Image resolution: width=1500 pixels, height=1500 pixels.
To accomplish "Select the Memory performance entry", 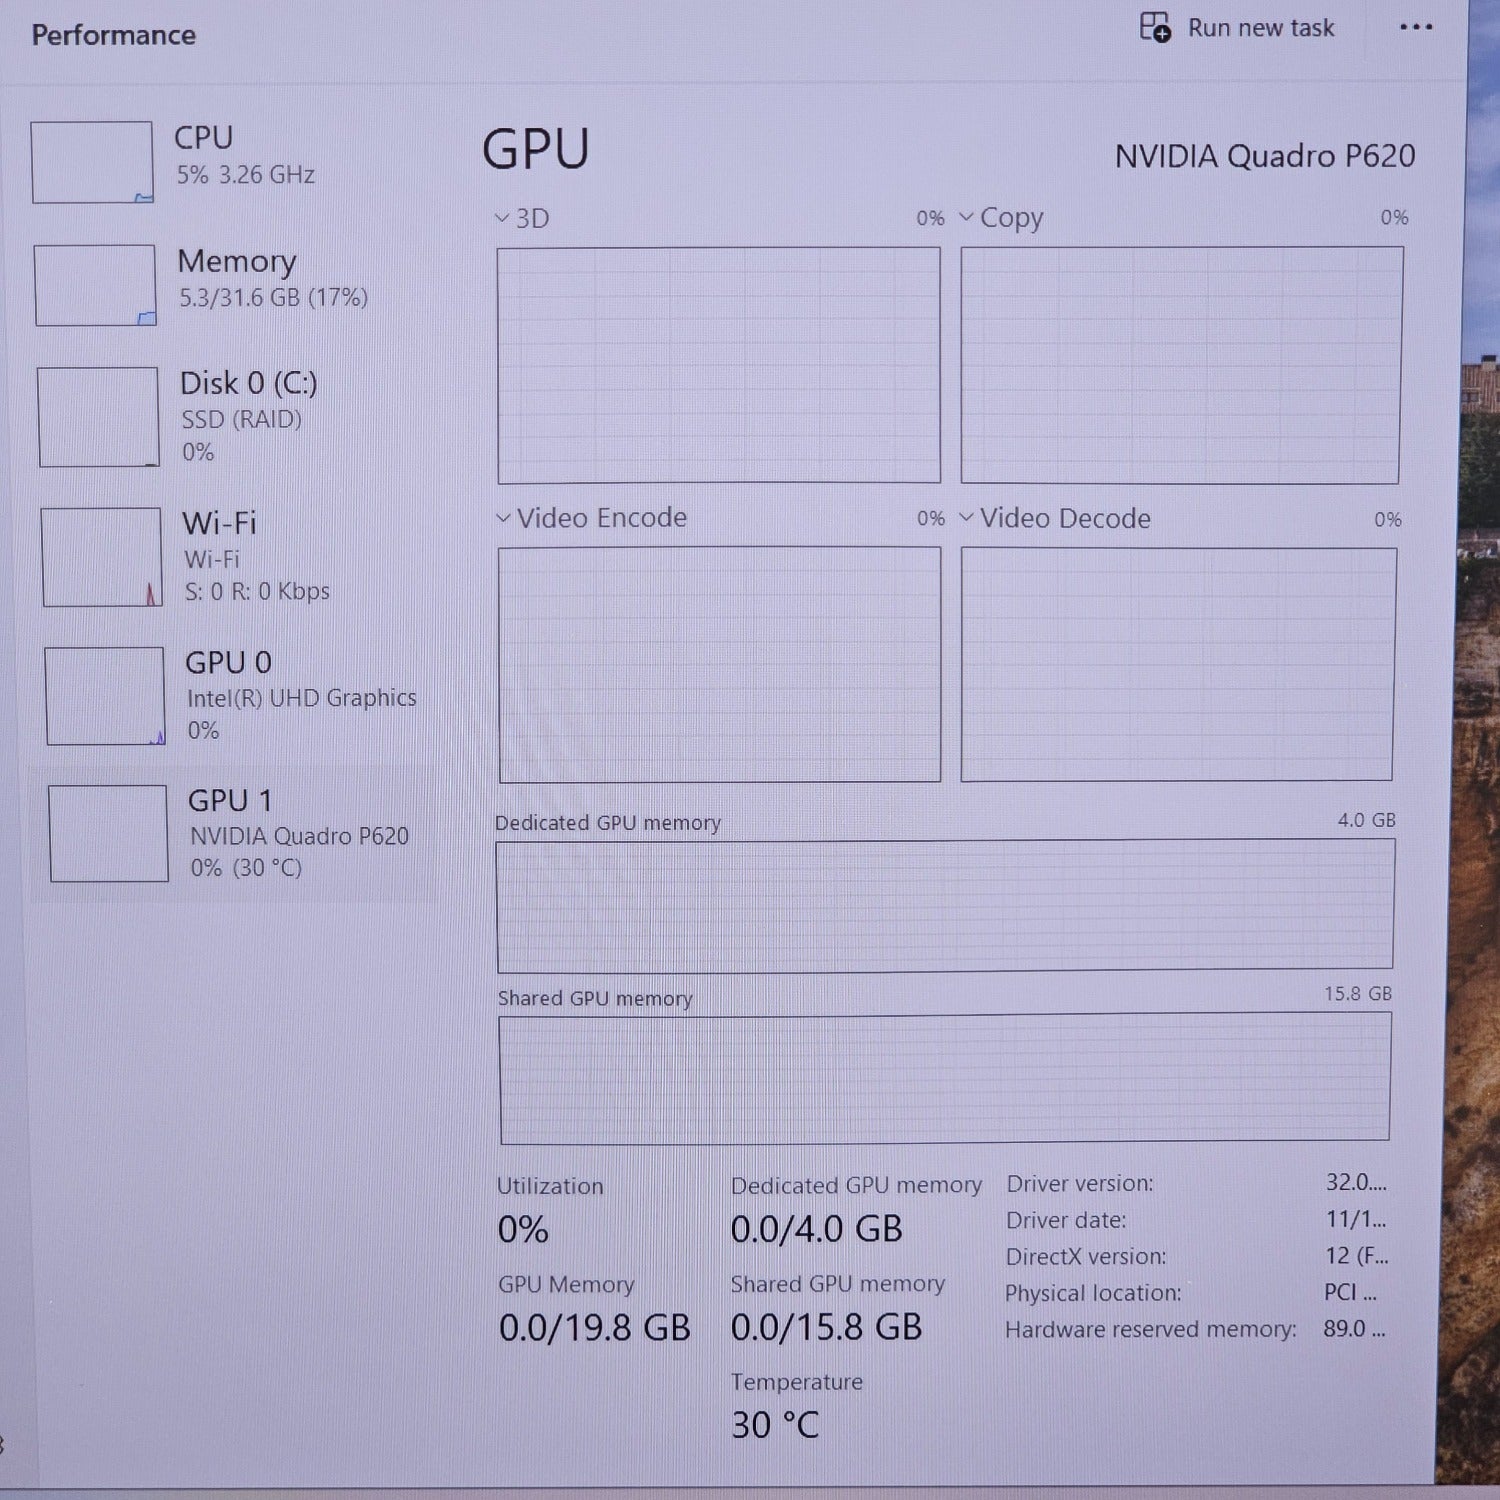I will click(x=230, y=285).
